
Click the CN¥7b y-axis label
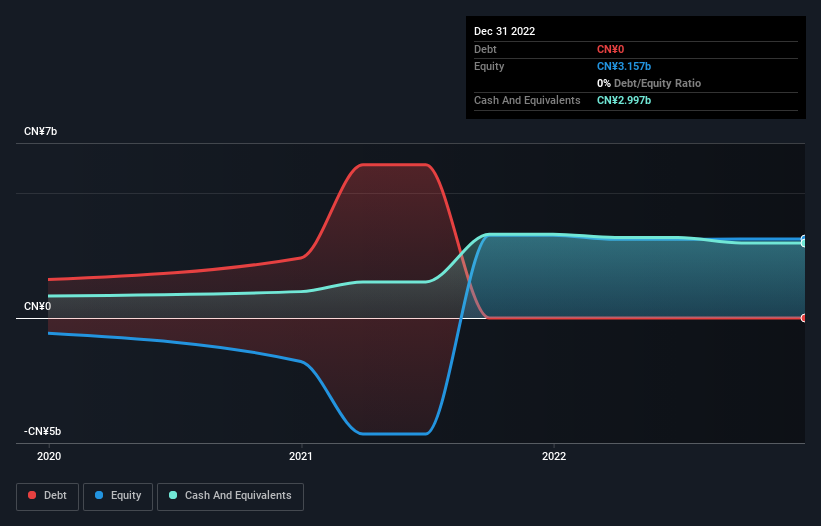(40, 131)
